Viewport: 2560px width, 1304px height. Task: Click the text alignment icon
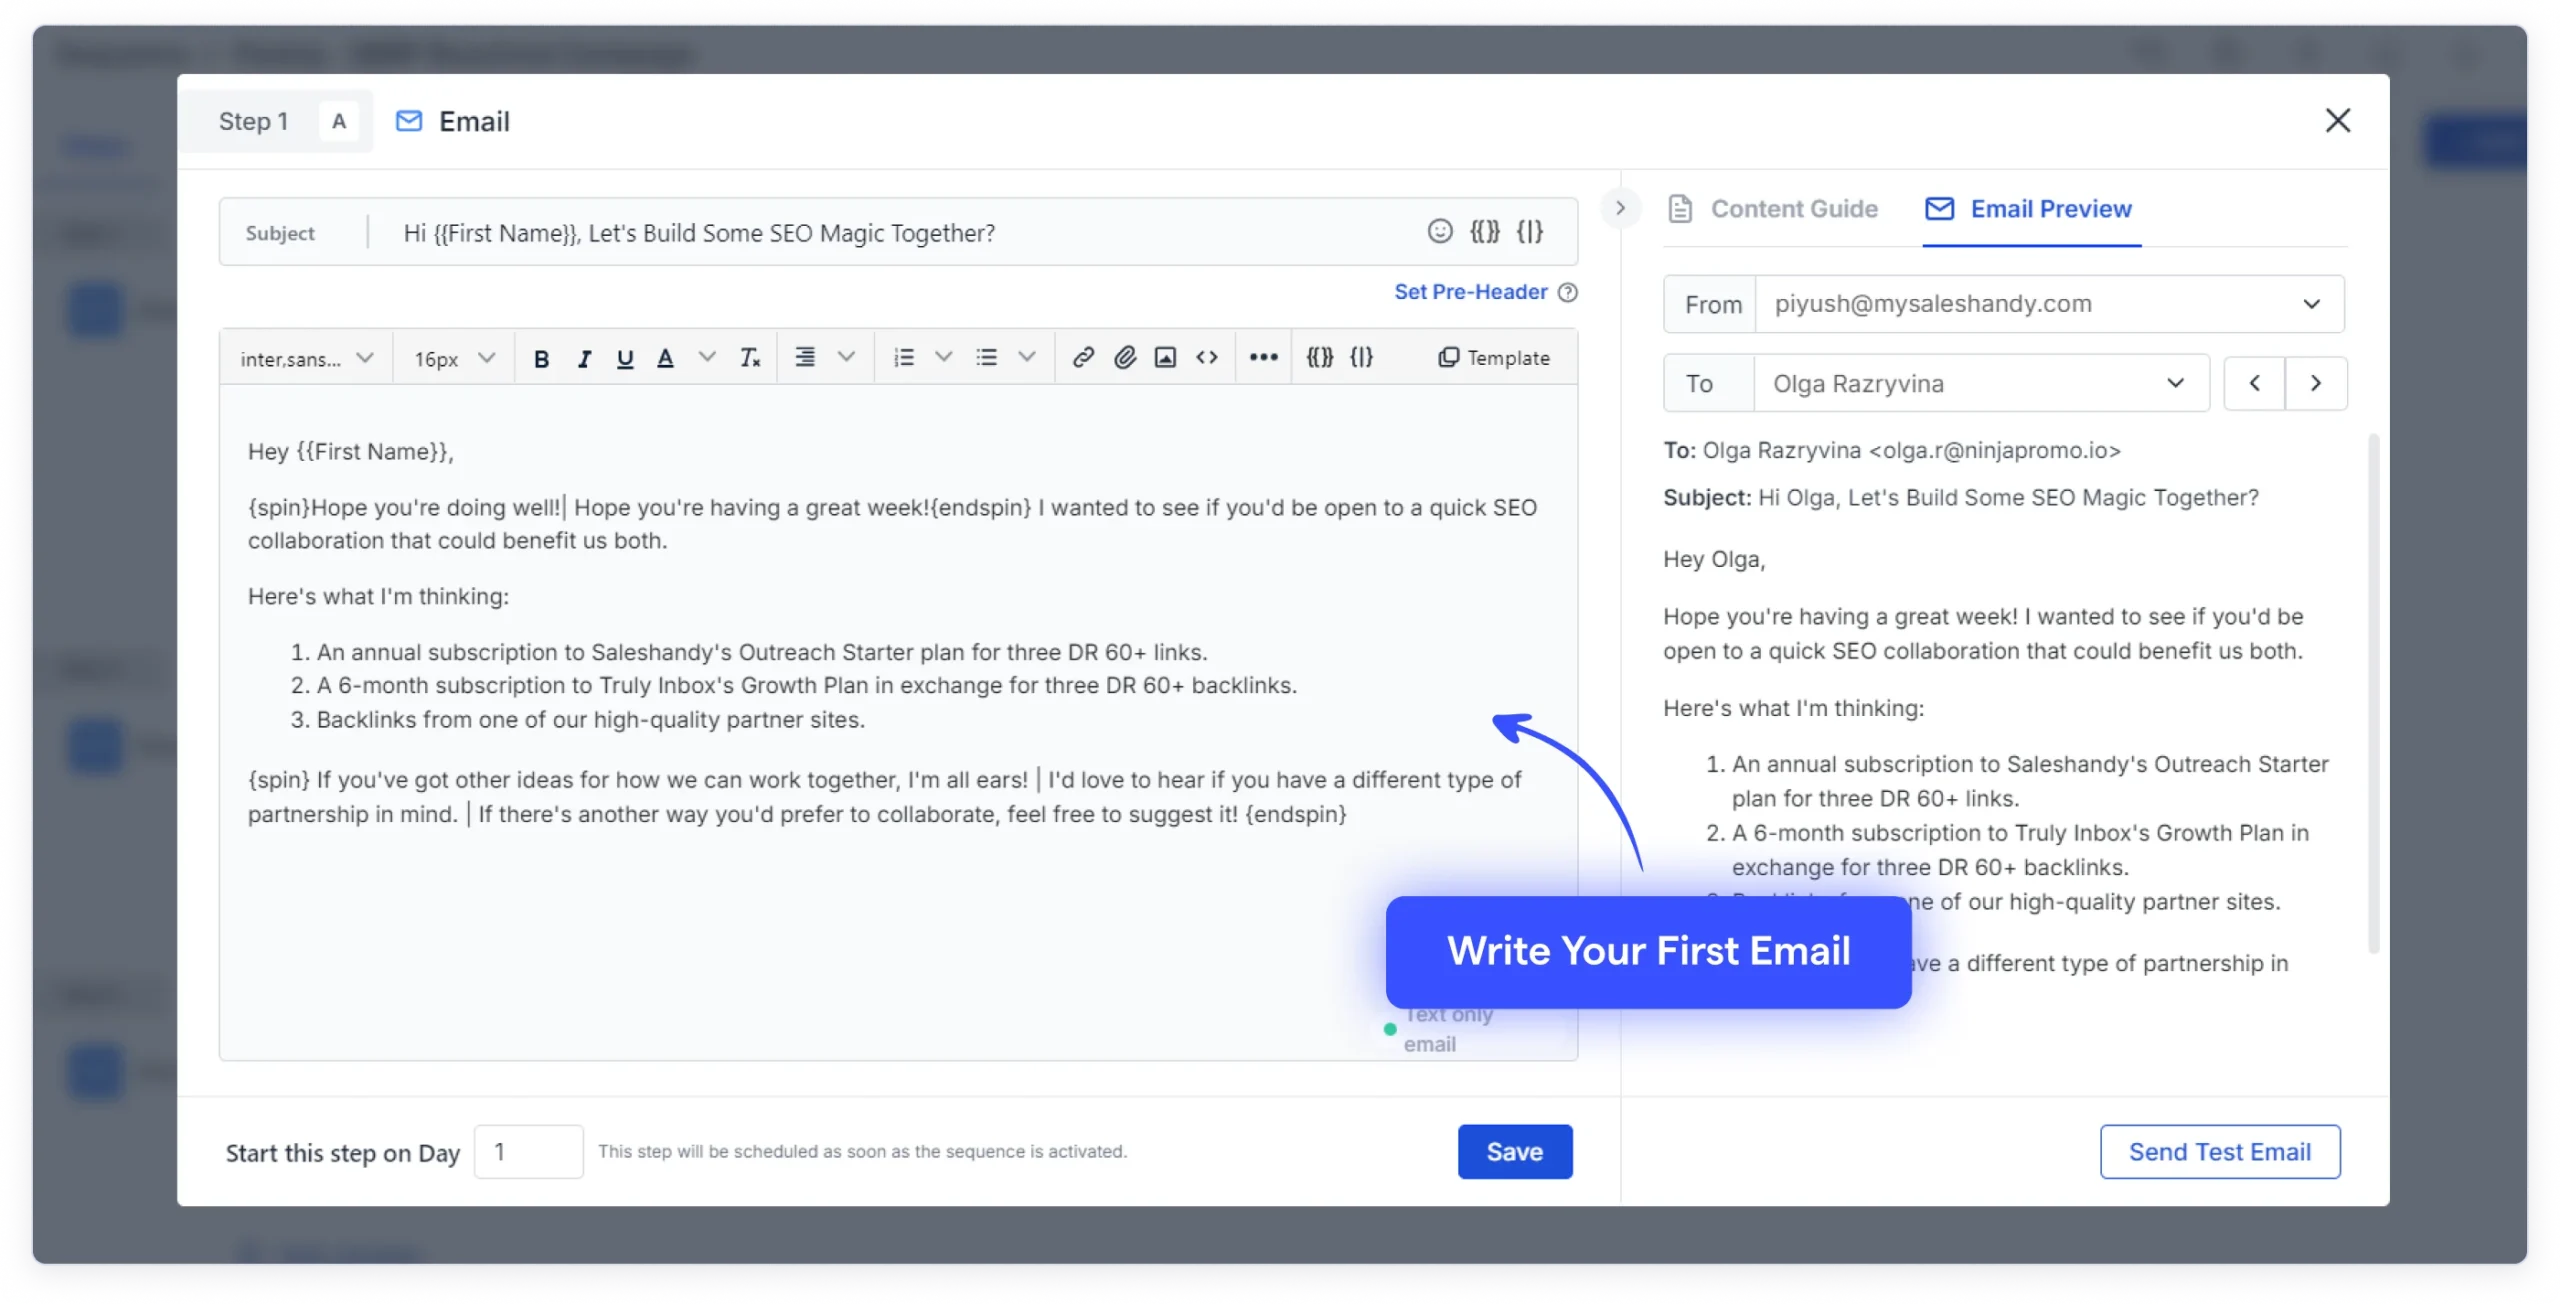pyautogui.click(x=805, y=357)
